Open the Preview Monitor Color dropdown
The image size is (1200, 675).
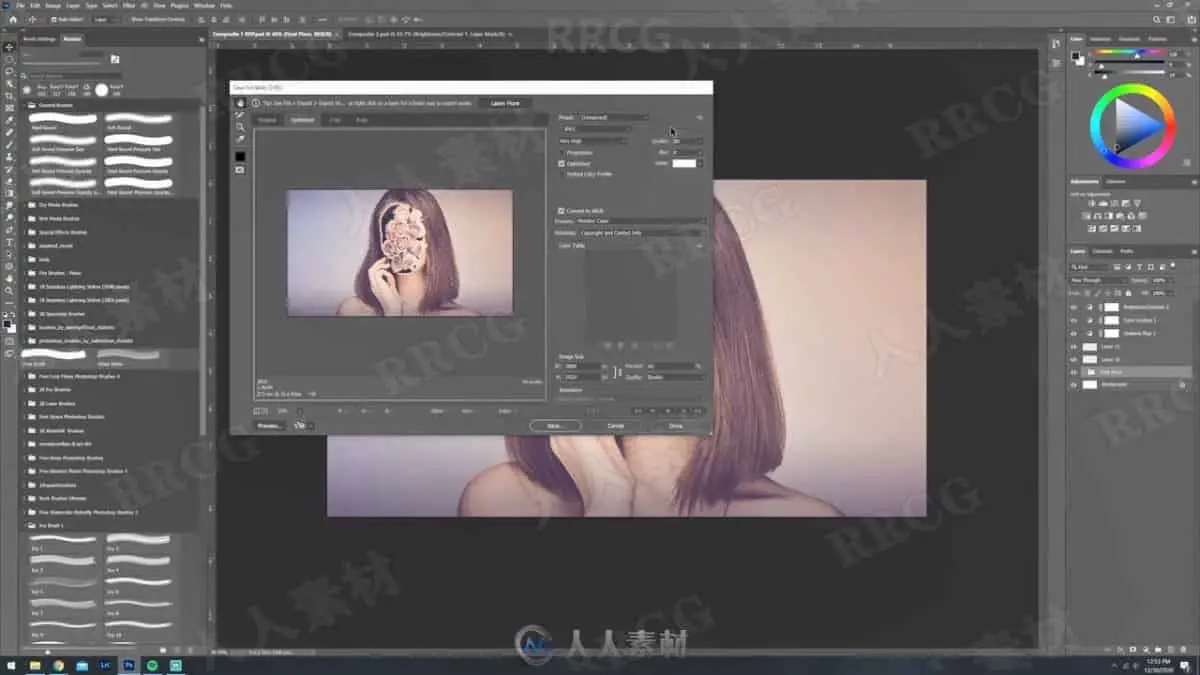641,221
